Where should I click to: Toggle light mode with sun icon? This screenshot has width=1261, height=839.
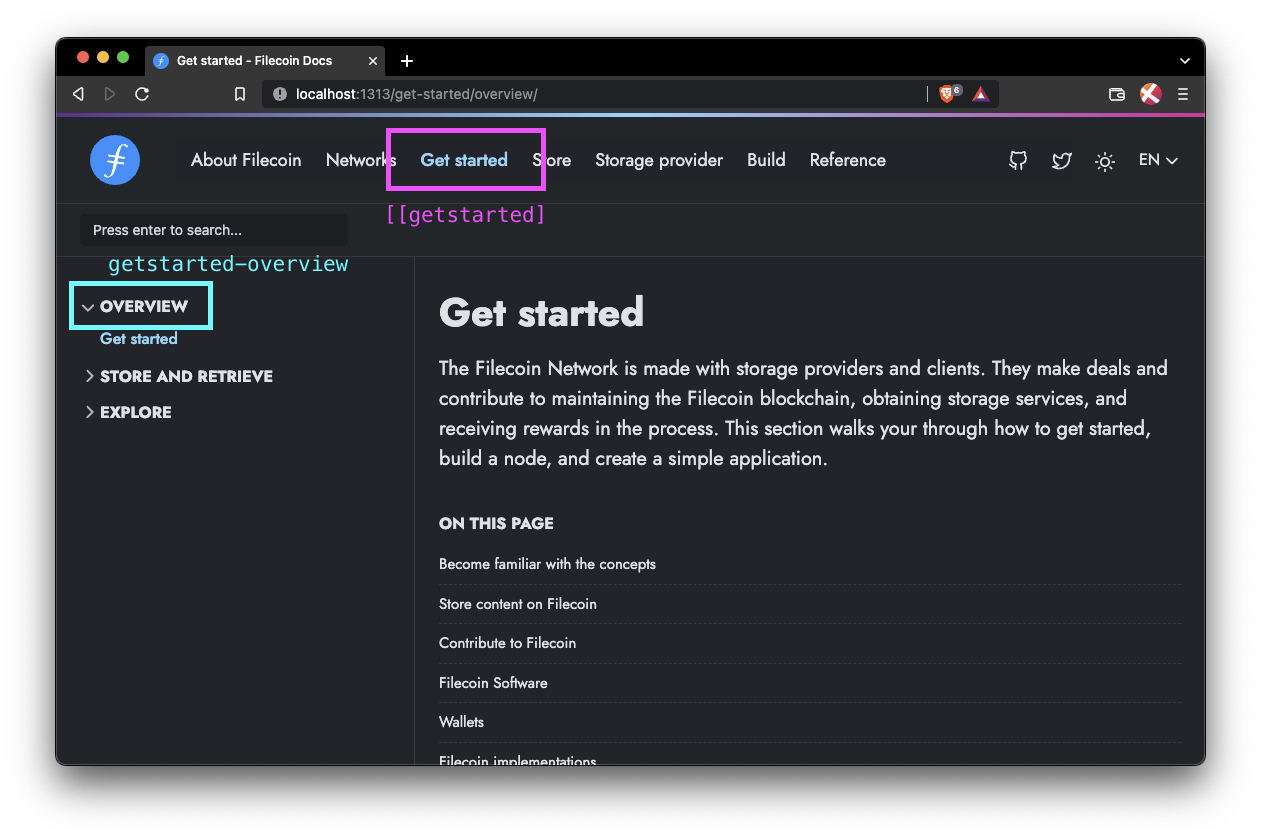pos(1105,161)
